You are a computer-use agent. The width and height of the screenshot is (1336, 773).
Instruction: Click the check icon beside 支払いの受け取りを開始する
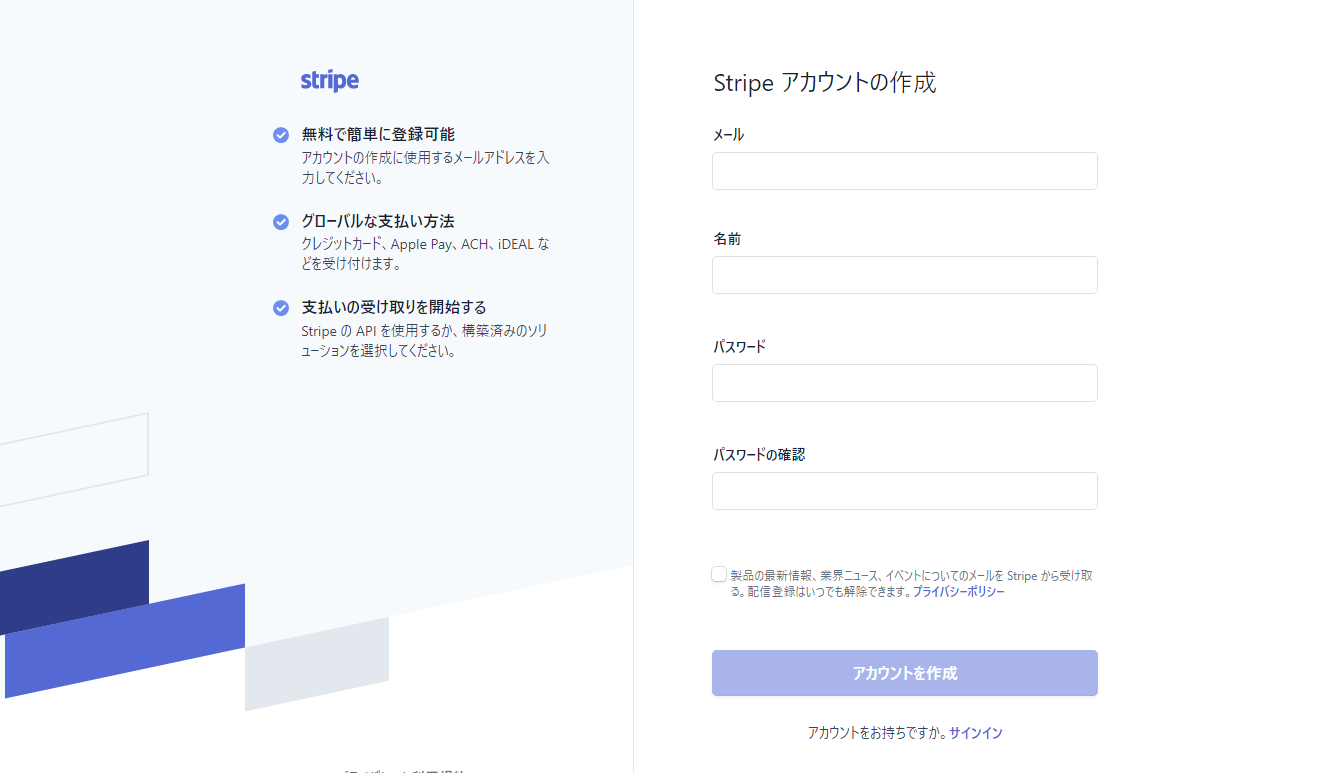(281, 306)
